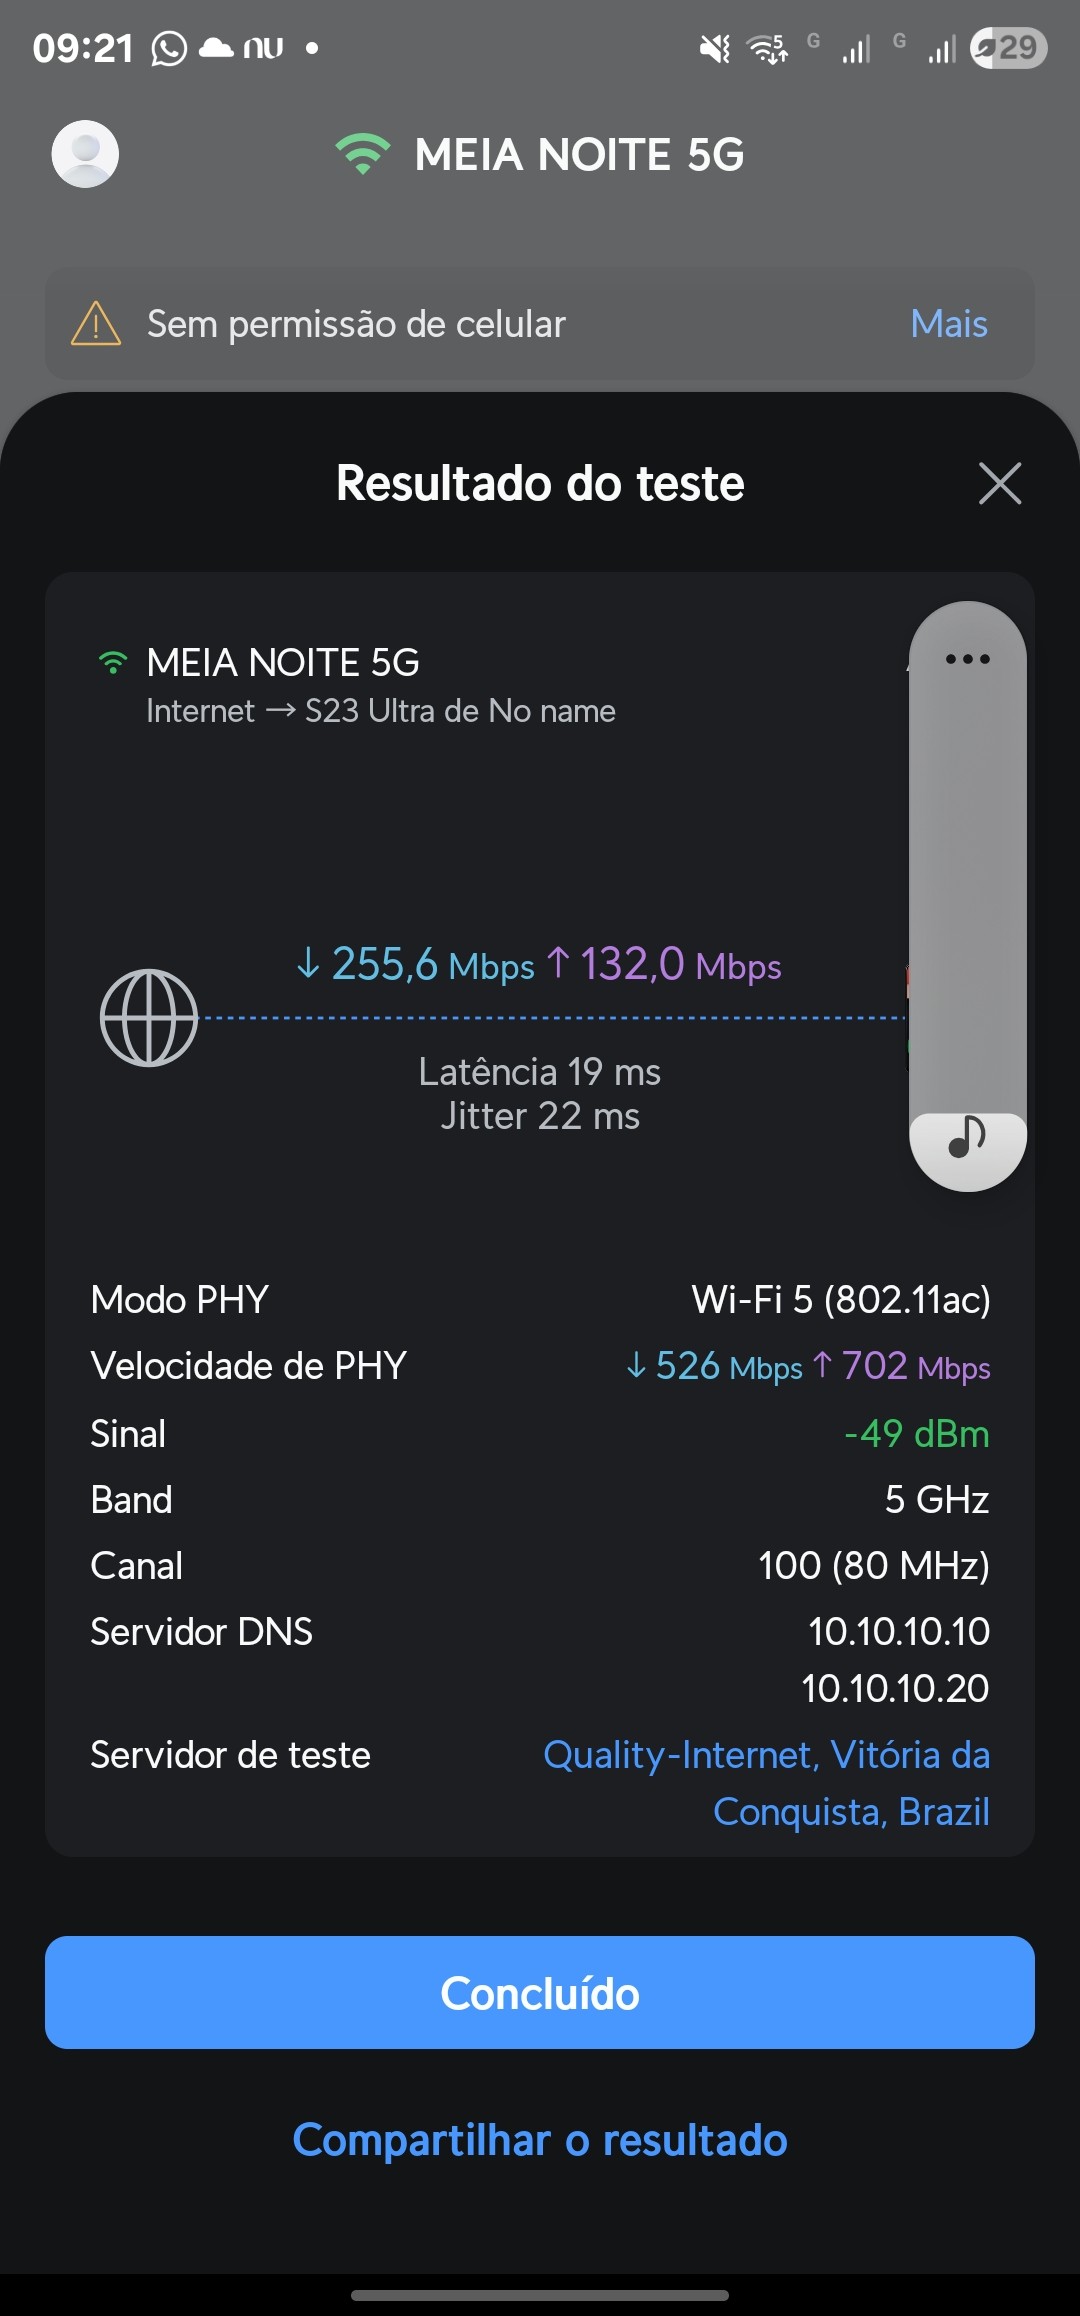Open the Mais link in permission banner

pyautogui.click(x=948, y=324)
